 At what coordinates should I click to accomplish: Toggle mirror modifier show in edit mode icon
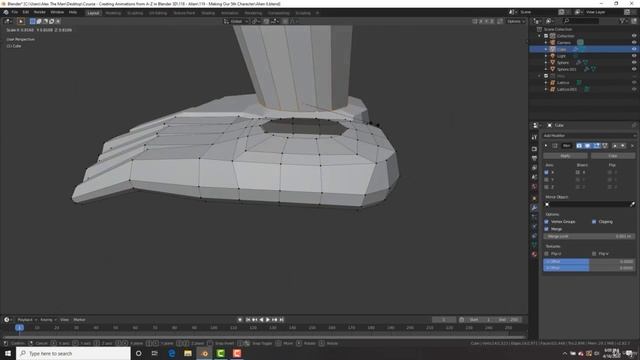[x=596, y=146]
